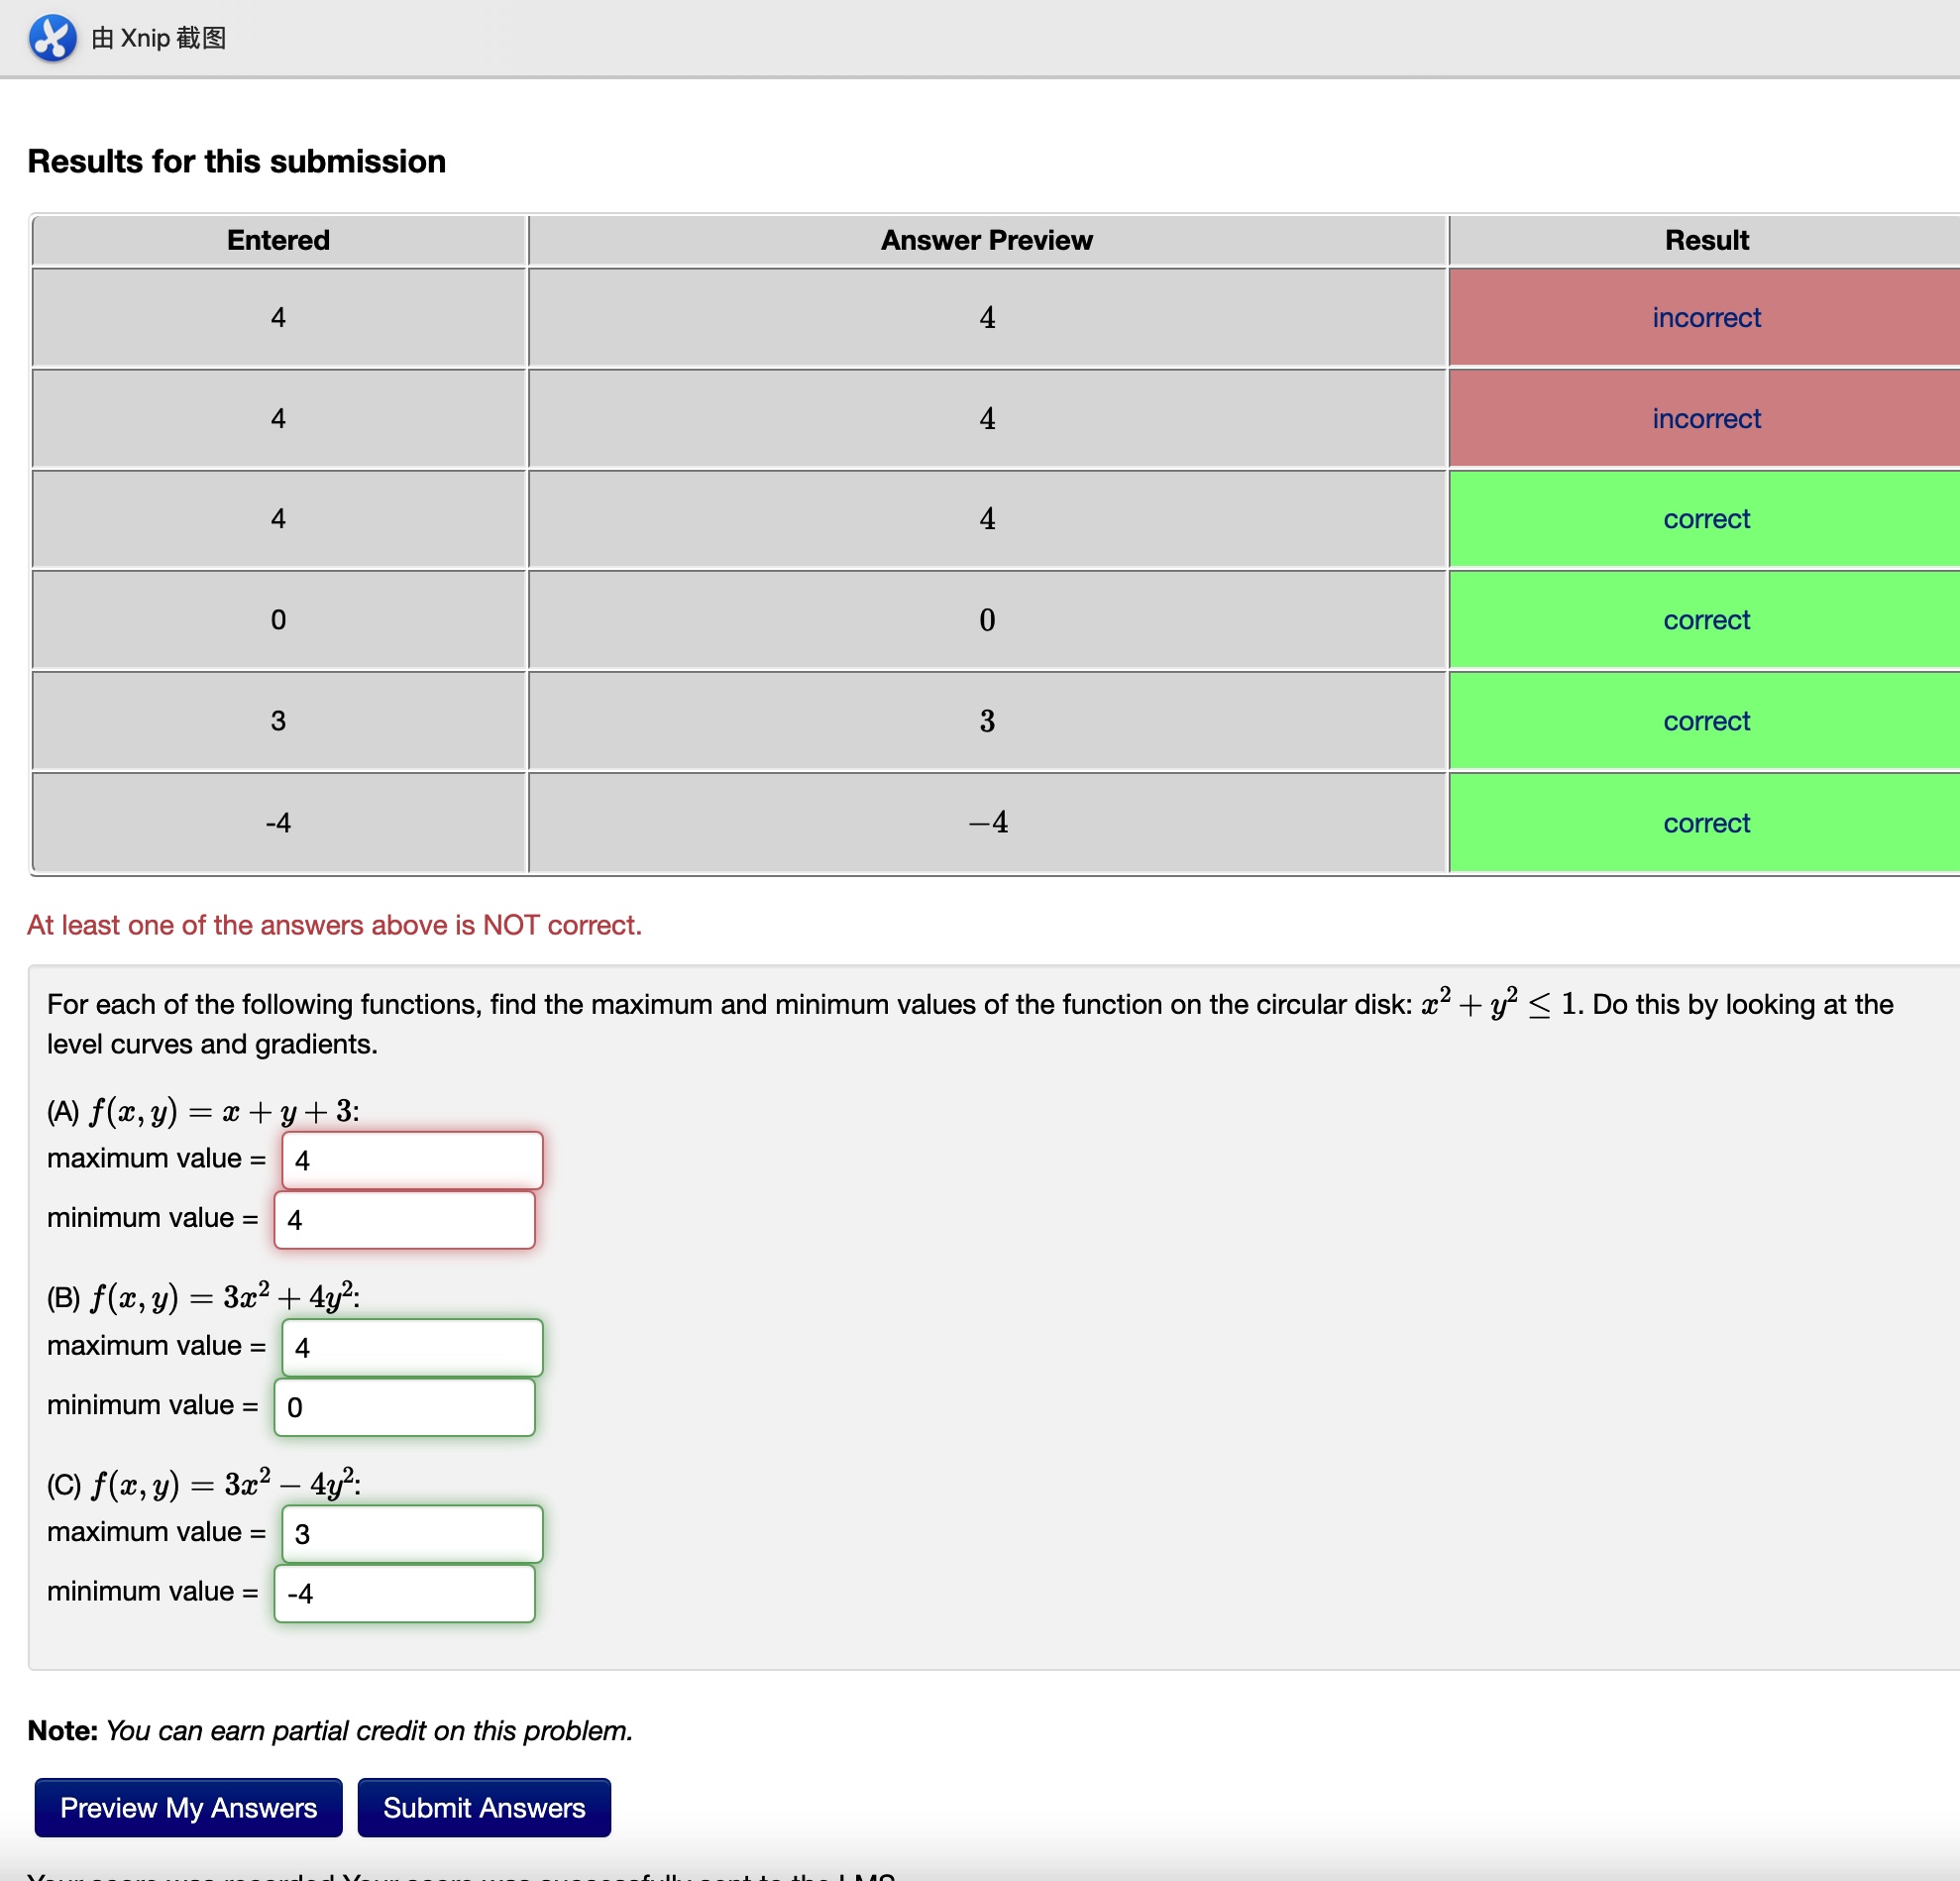Select part C maximum value field
This screenshot has height=1881, width=1960.
[x=412, y=1533]
